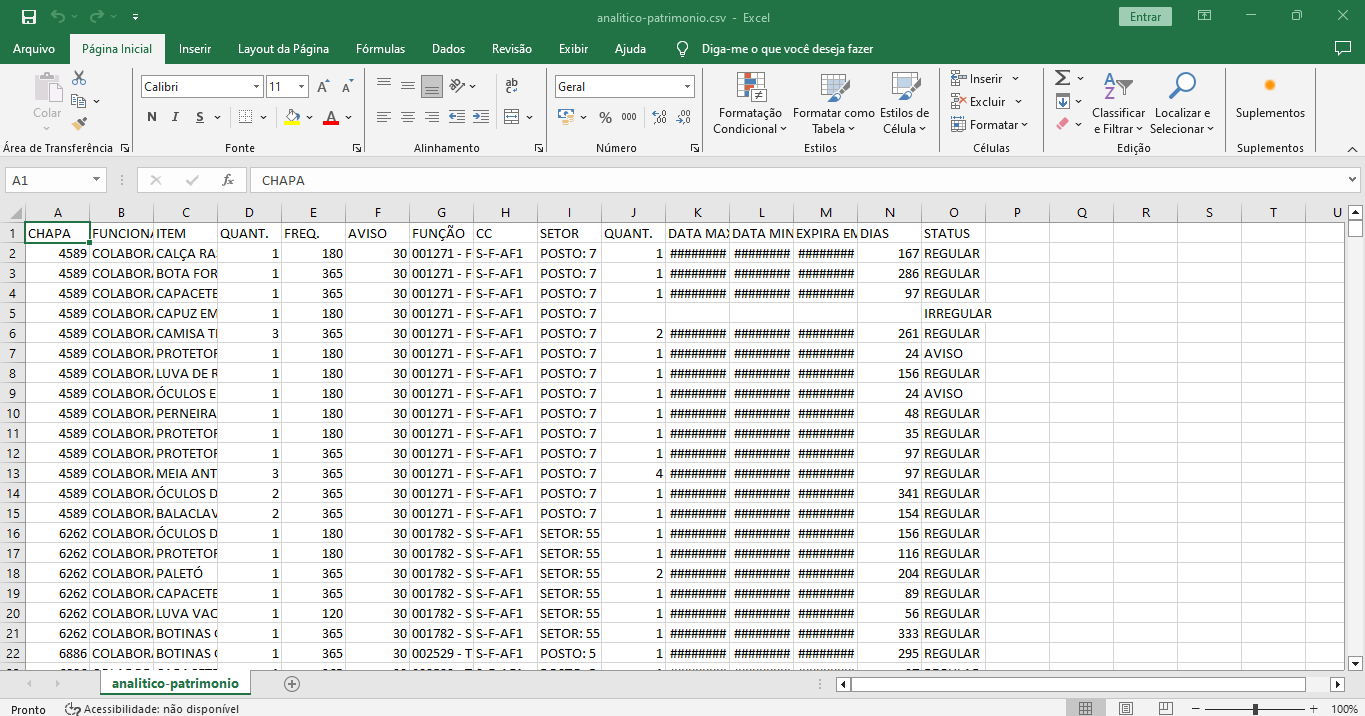
Task: Click the Cut scissors icon
Action: pyautogui.click(x=79, y=78)
